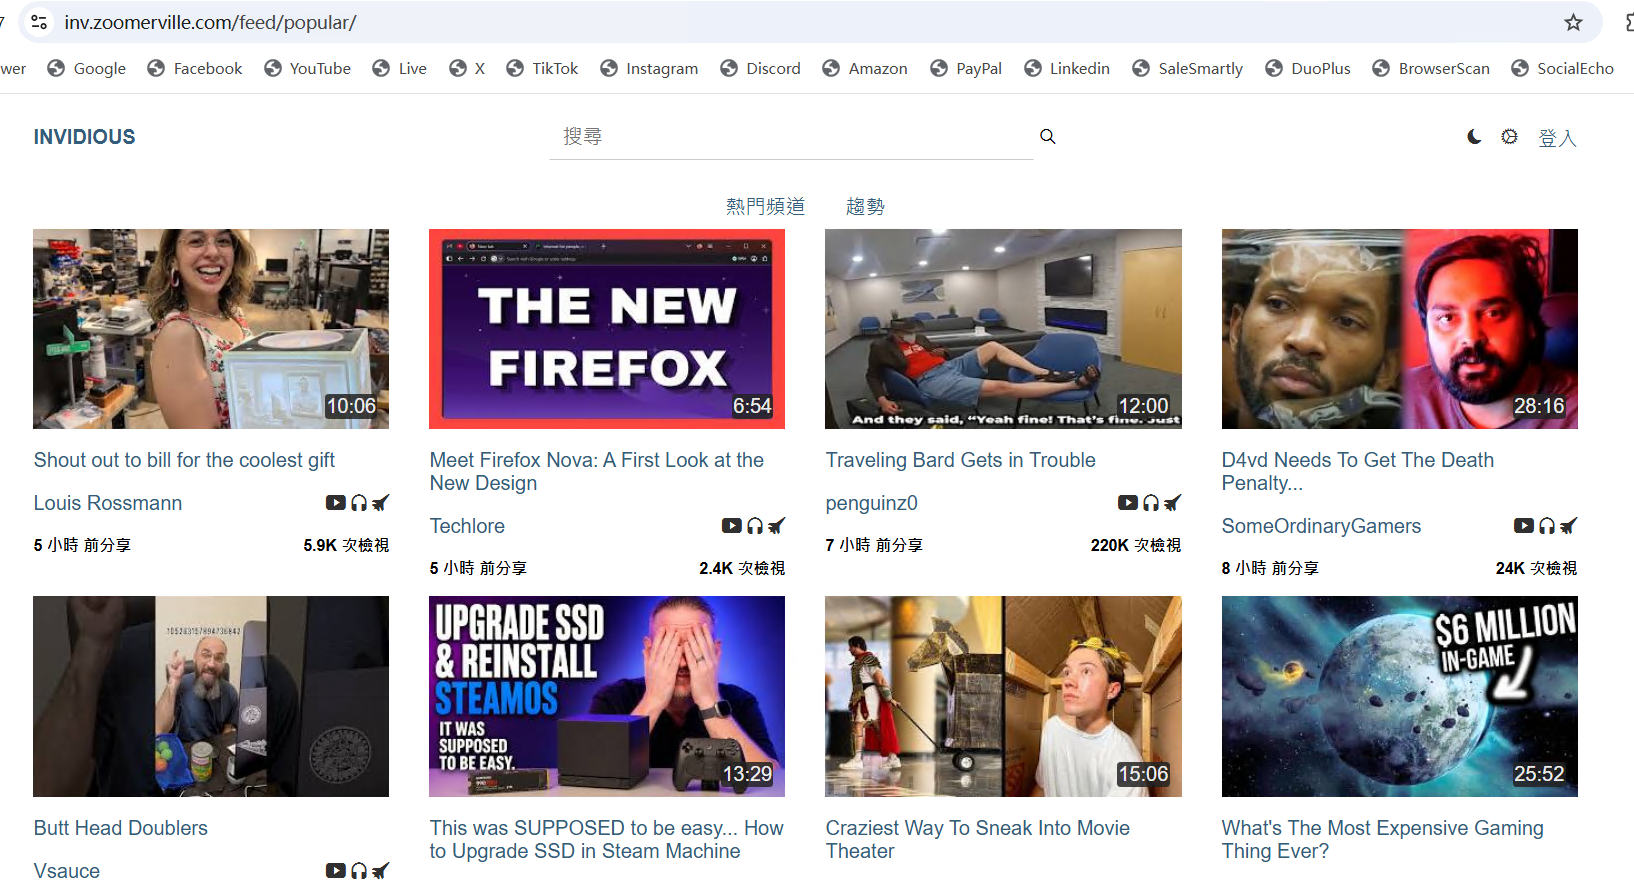Click the "THE NEW FIREFOX" thumbnail

[x=607, y=329]
